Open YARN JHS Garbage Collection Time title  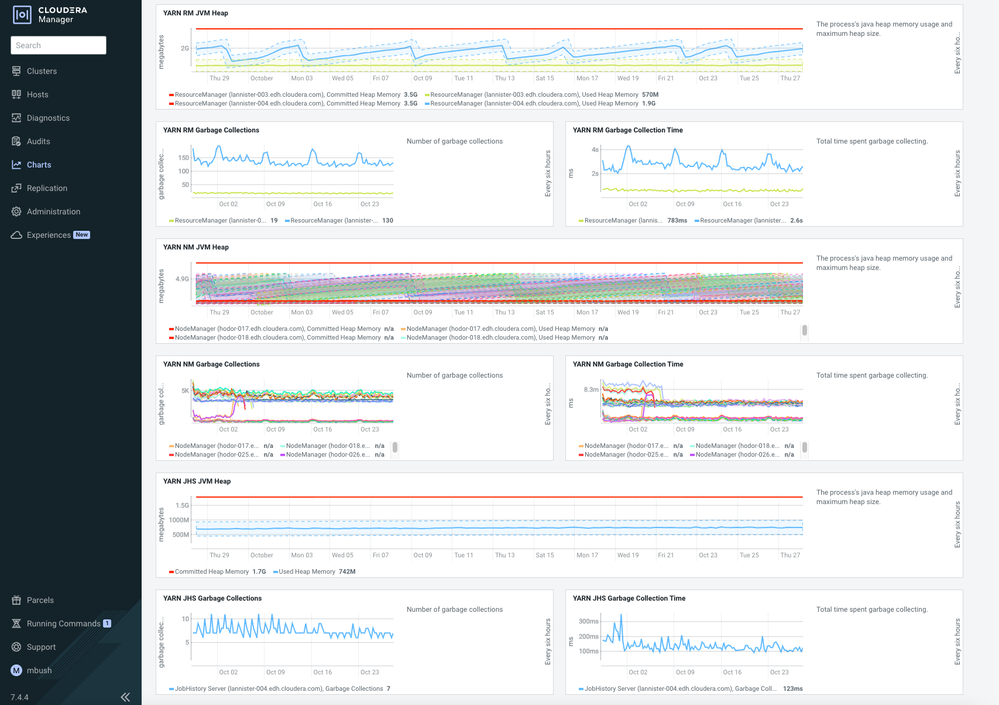[x=629, y=599]
